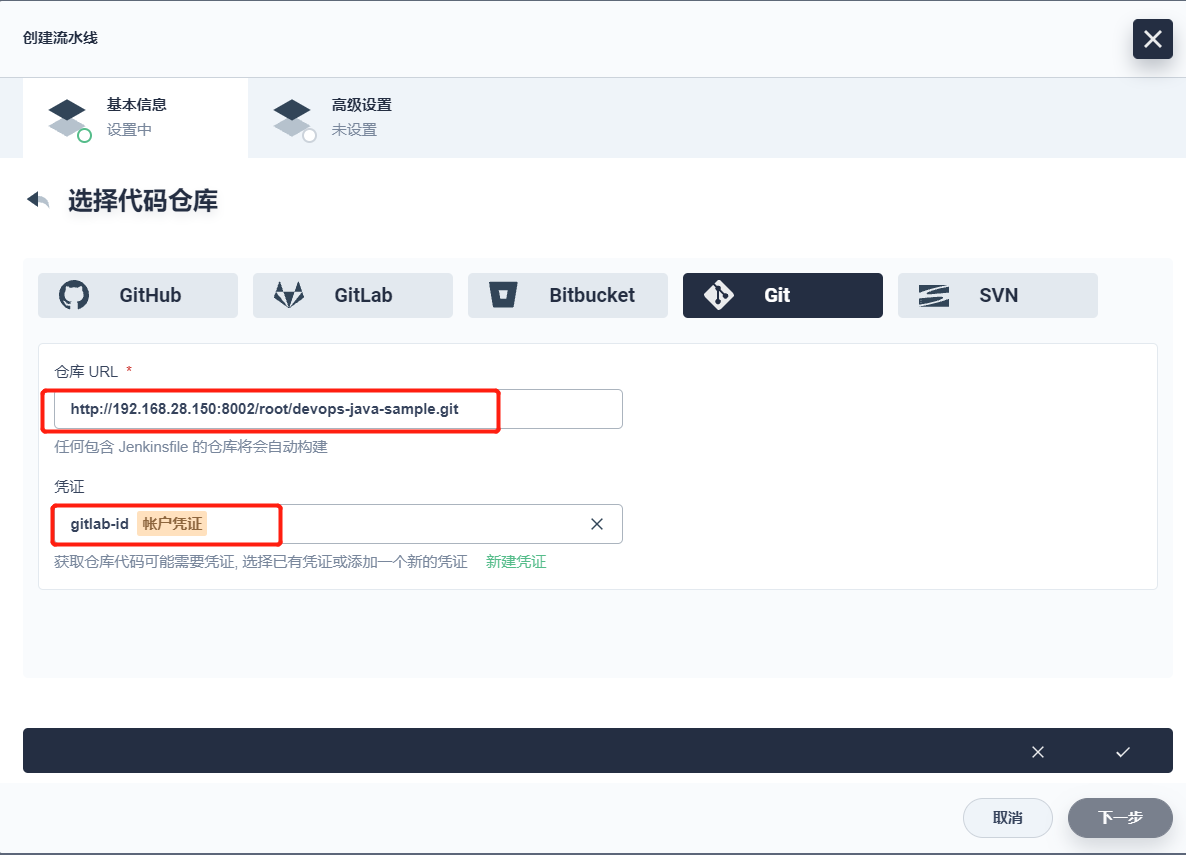The height and width of the screenshot is (855, 1186).
Task: Click the 帐户凭证 tag label
Action: (x=172, y=524)
